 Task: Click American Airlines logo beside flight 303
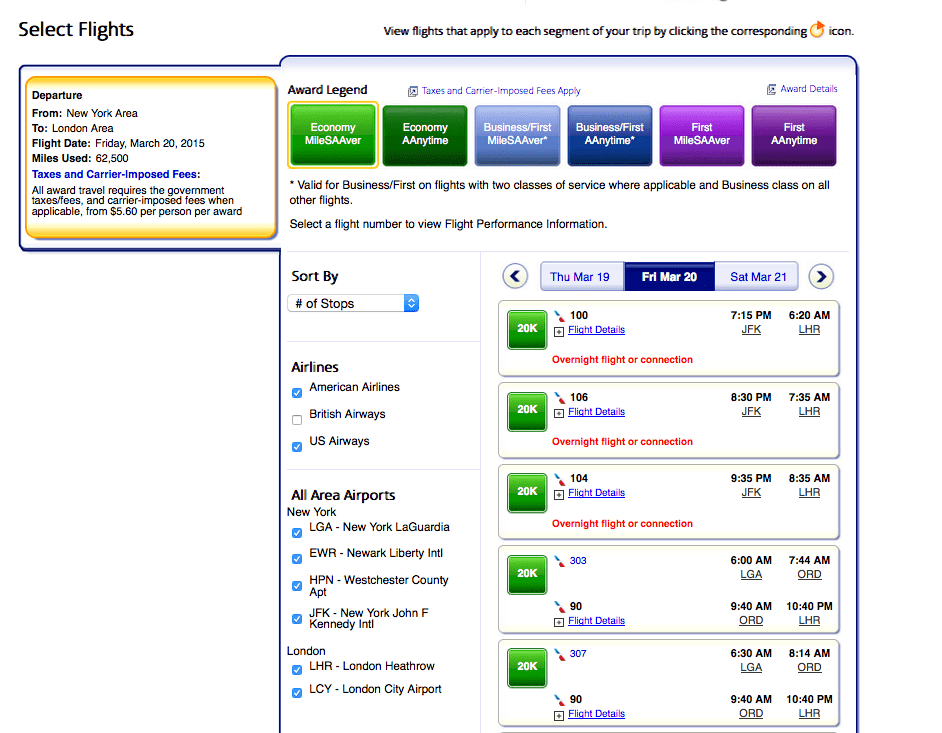559,561
